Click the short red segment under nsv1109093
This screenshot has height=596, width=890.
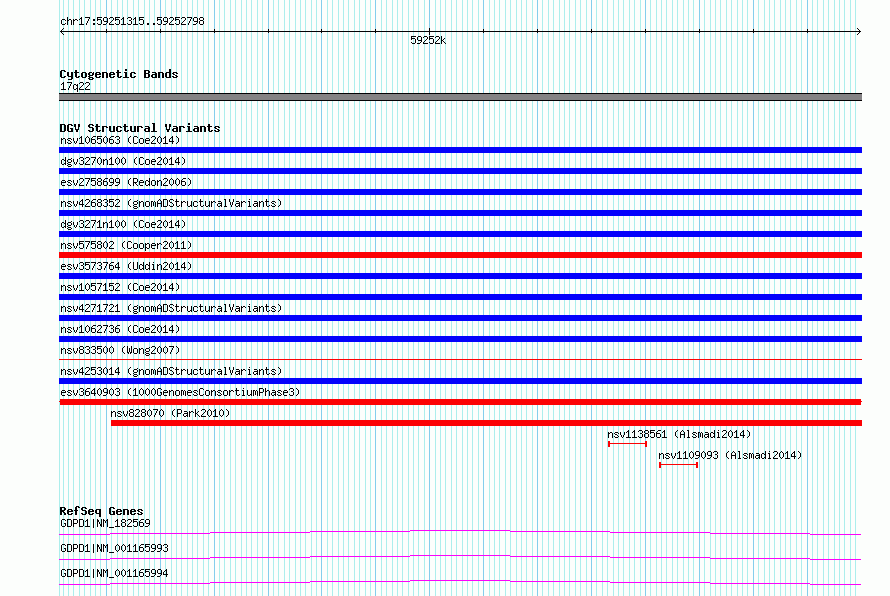678,465
